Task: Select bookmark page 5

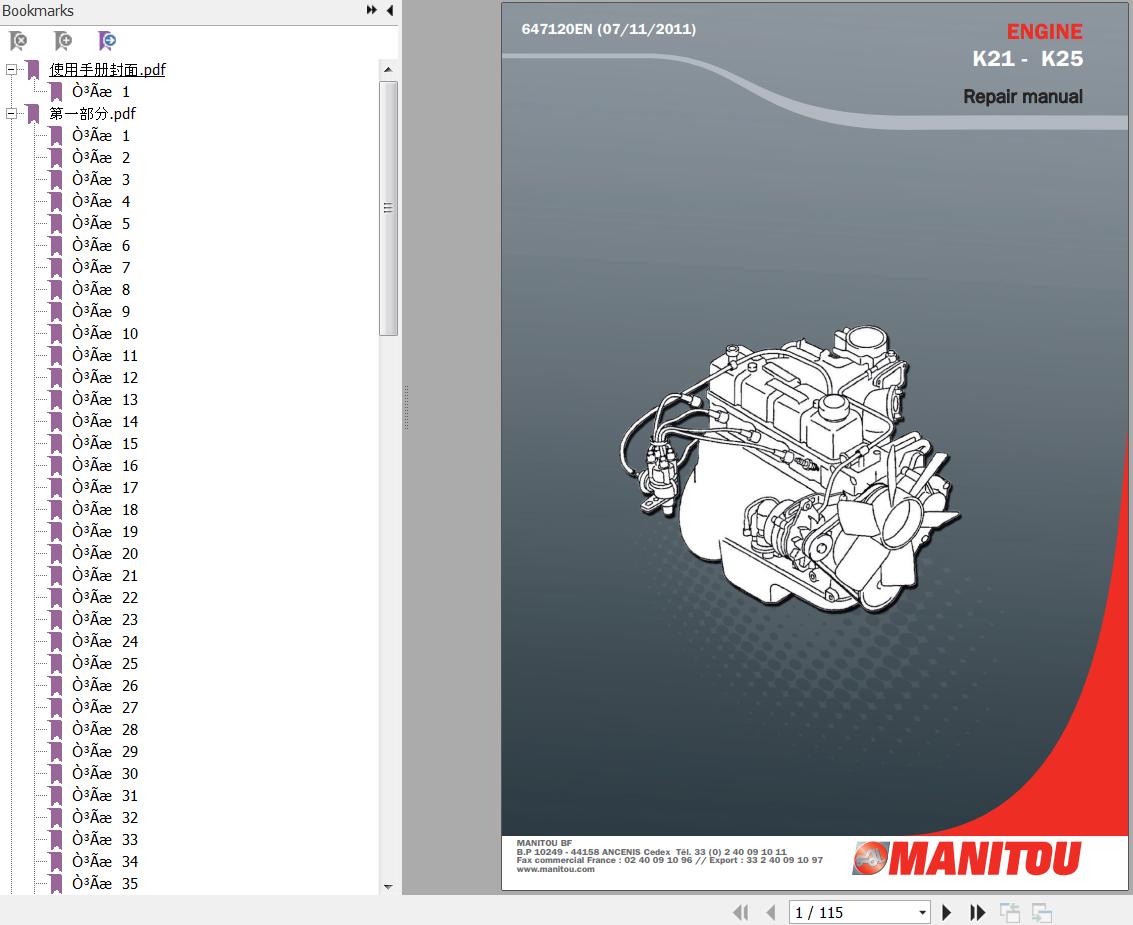Action: 101,223
